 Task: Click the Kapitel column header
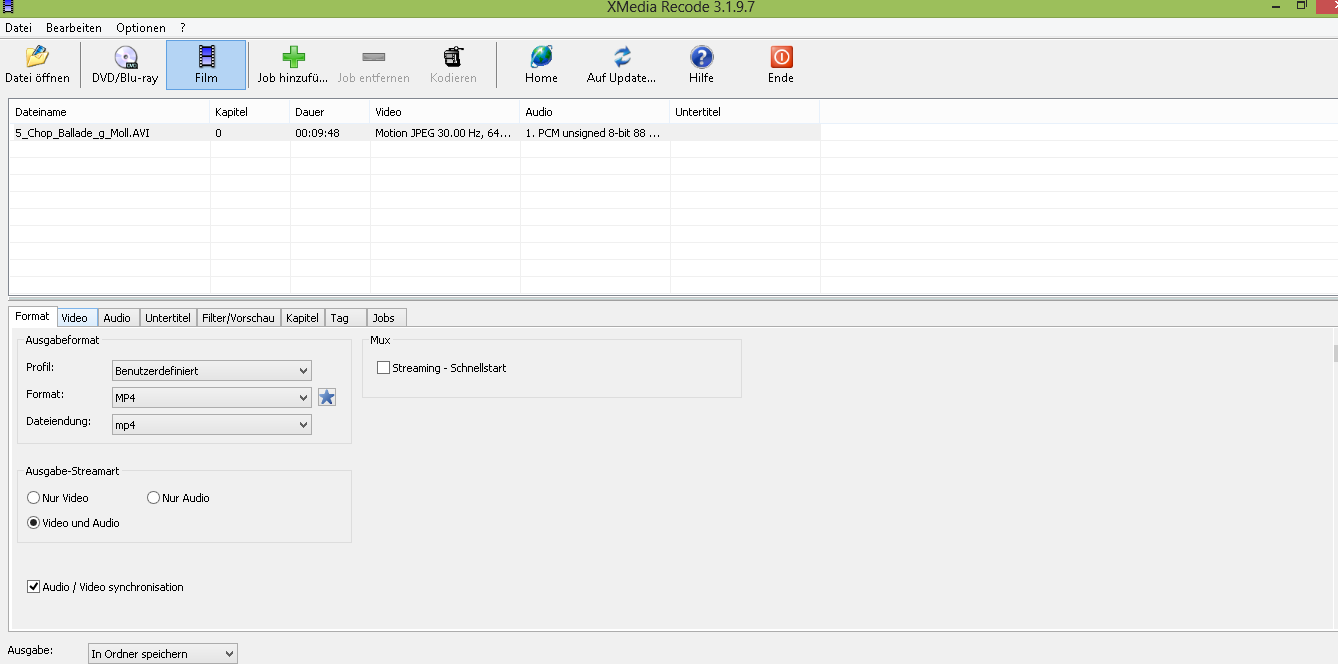(249, 112)
